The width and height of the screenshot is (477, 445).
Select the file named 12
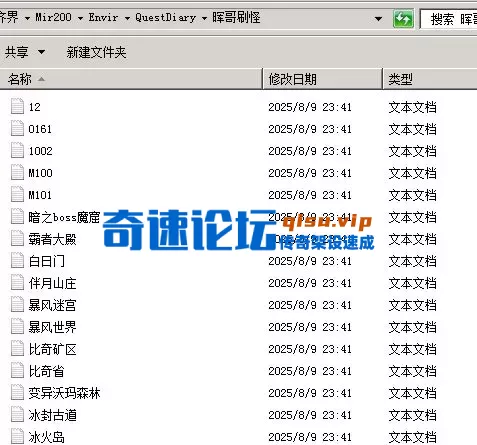(35, 107)
